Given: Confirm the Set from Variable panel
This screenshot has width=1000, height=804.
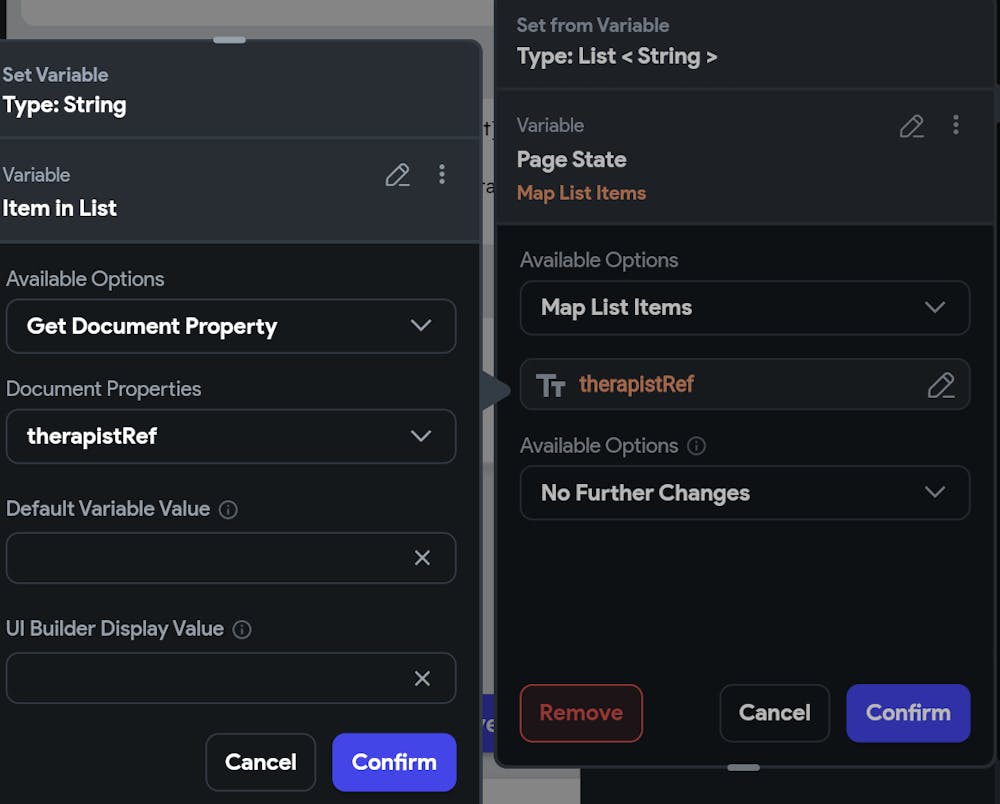Looking at the screenshot, I should coord(908,713).
